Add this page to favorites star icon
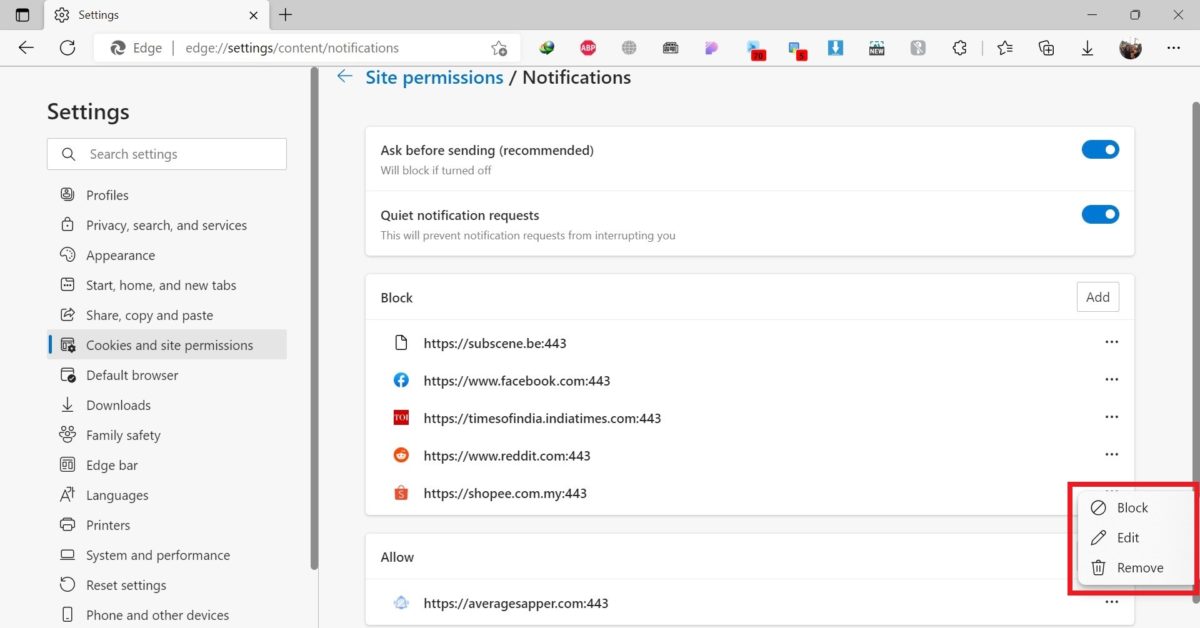The width and height of the screenshot is (1200, 628). (499, 48)
